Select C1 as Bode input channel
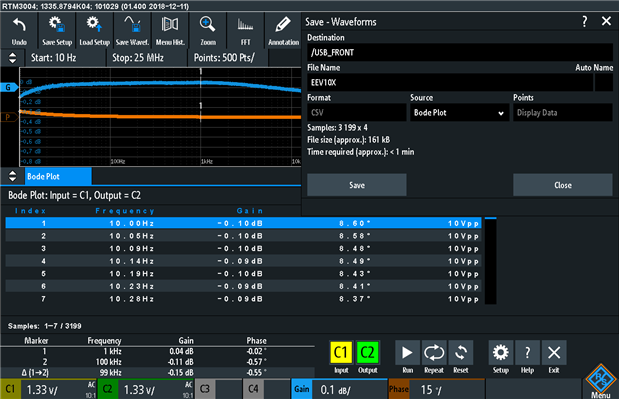This screenshot has height=399, width=619. (x=341, y=352)
